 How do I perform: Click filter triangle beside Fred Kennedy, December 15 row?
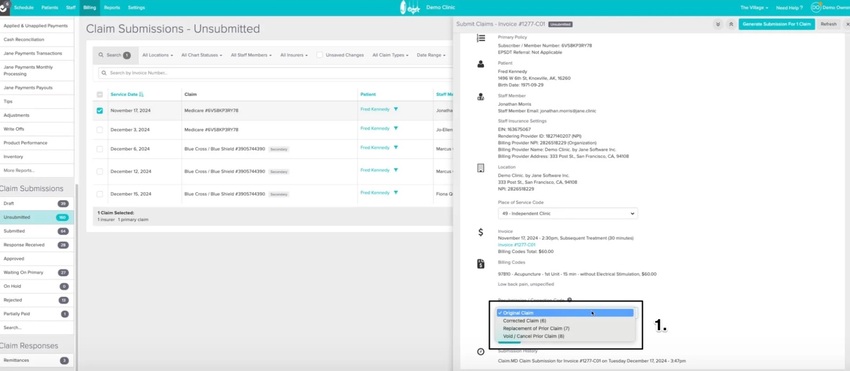coord(396,193)
